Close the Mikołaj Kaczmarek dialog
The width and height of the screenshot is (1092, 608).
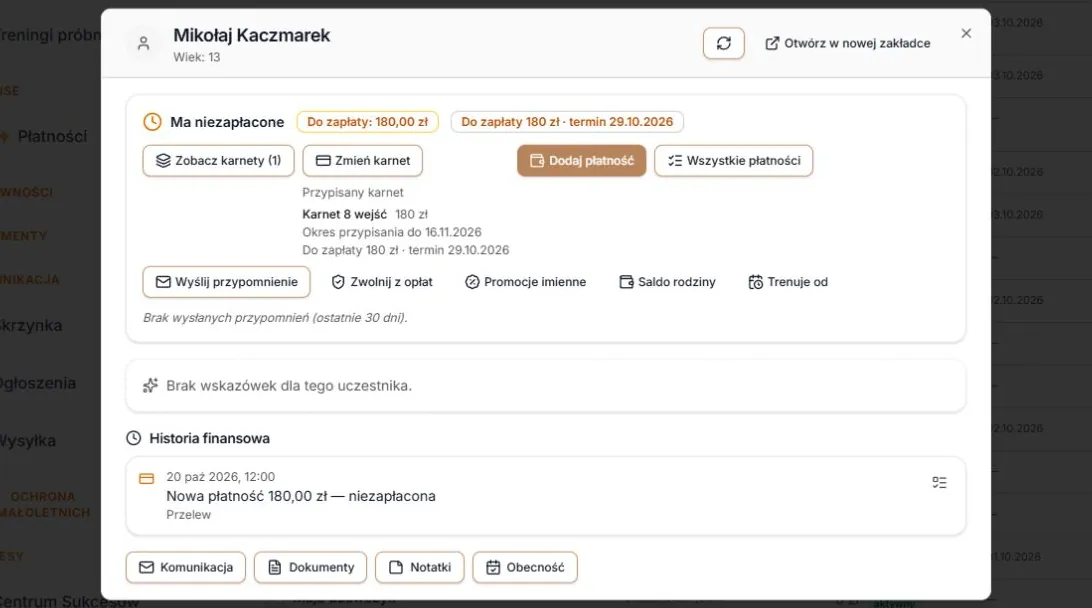click(966, 33)
